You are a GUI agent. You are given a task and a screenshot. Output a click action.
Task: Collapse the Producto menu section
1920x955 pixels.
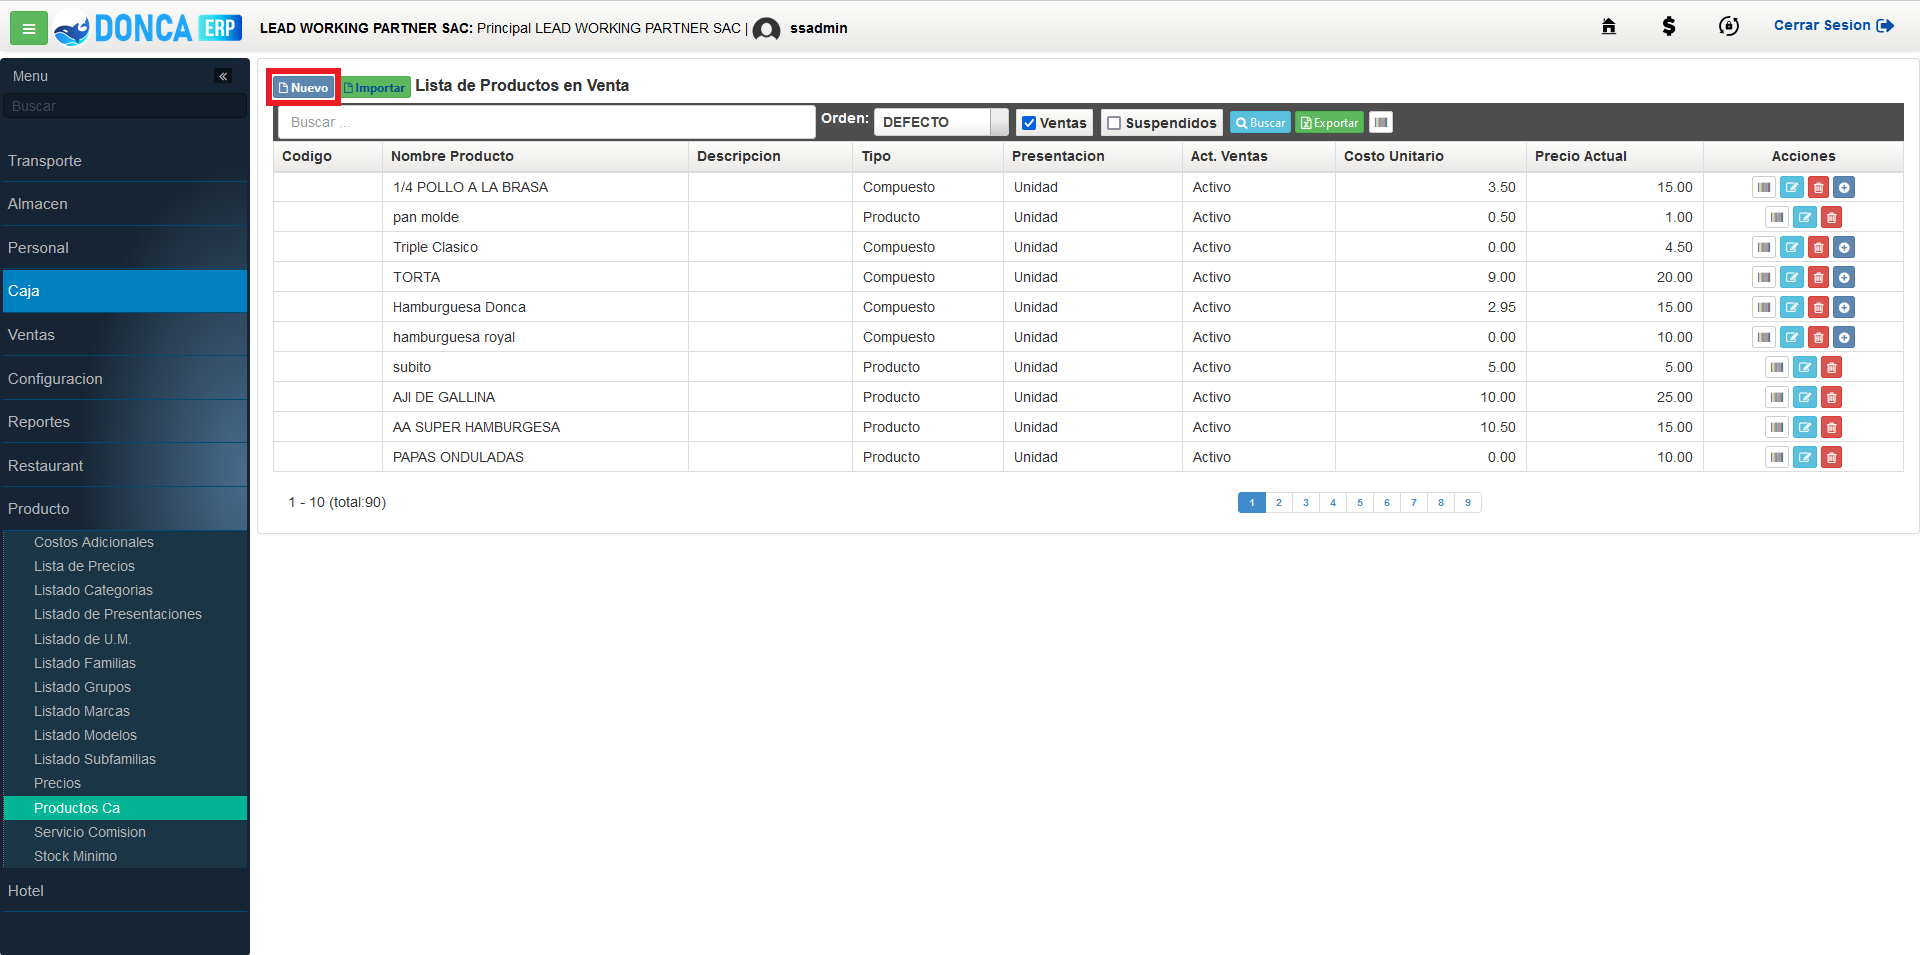124,509
